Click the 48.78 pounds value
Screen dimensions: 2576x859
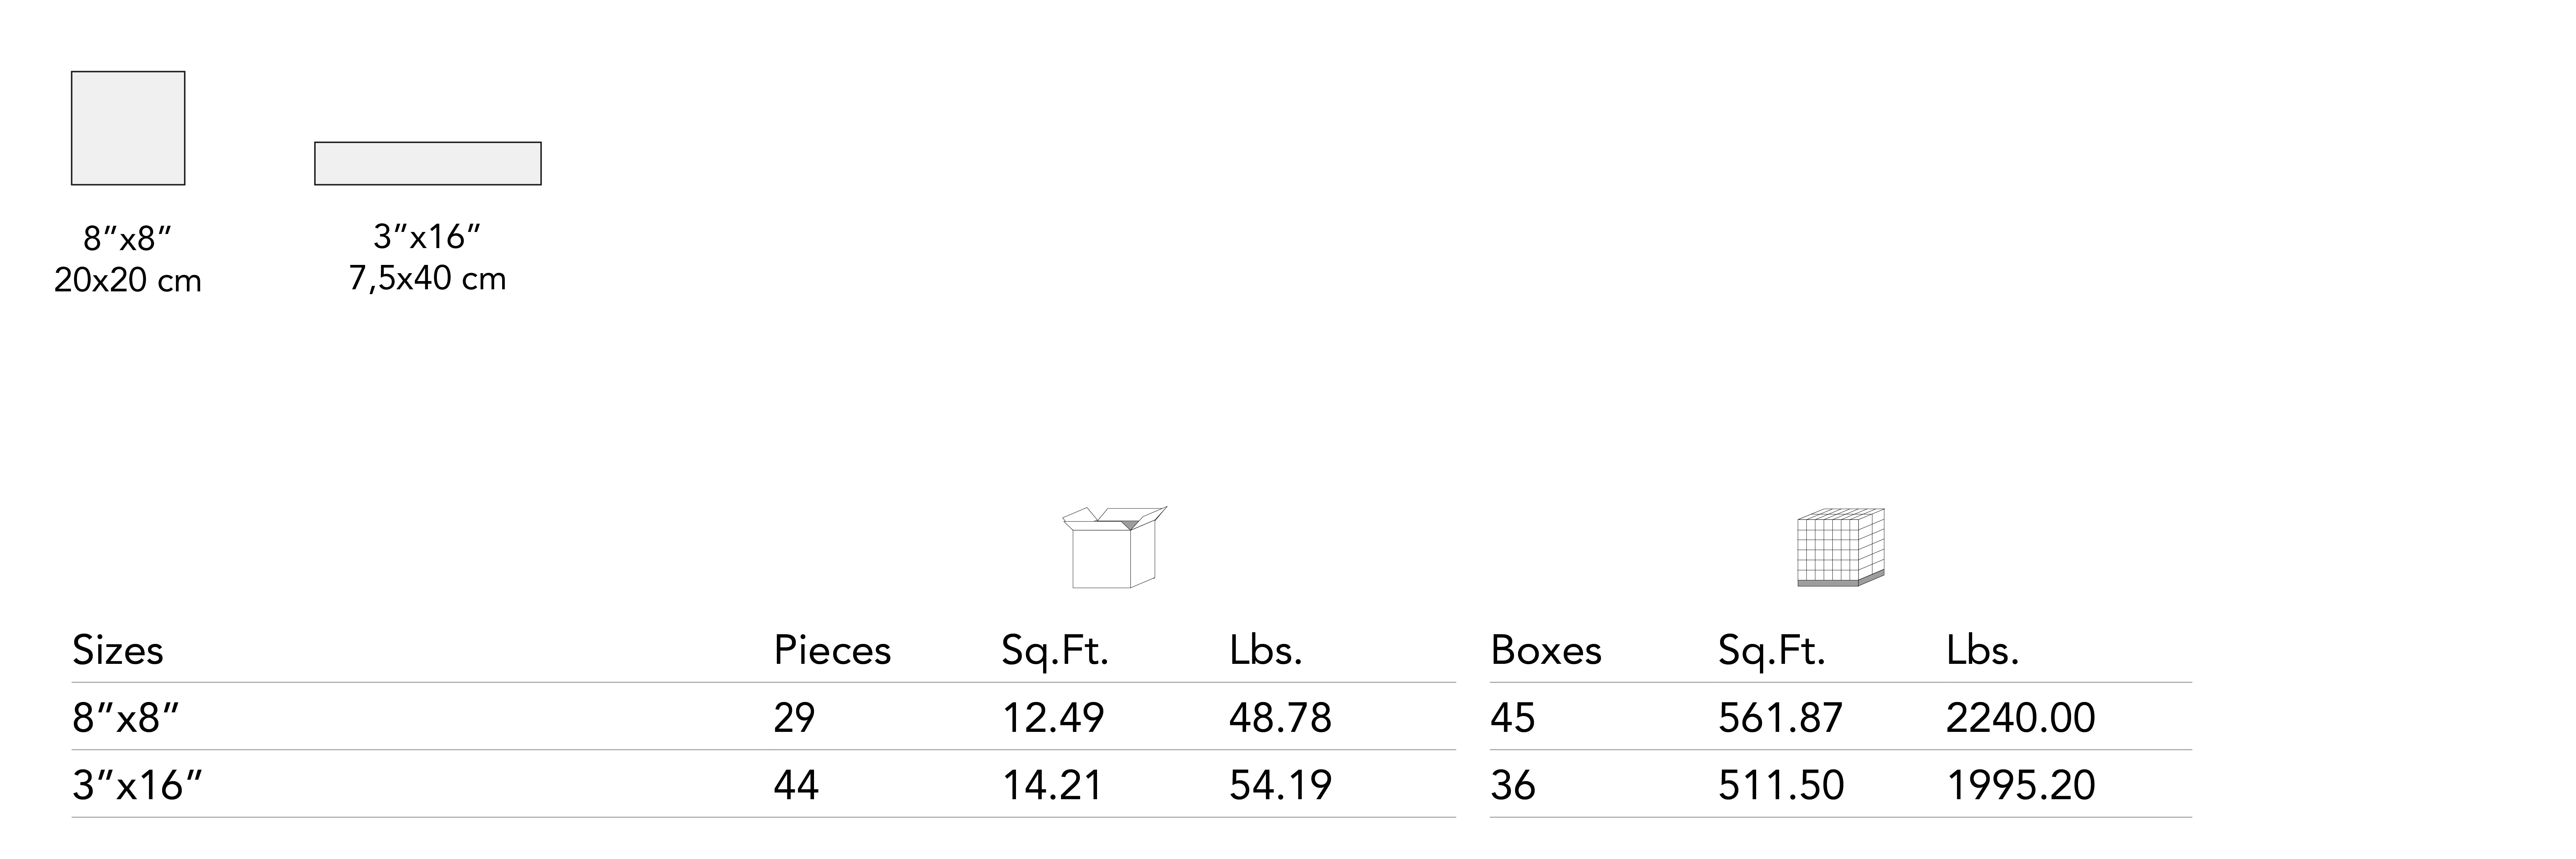(x=1280, y=718)
